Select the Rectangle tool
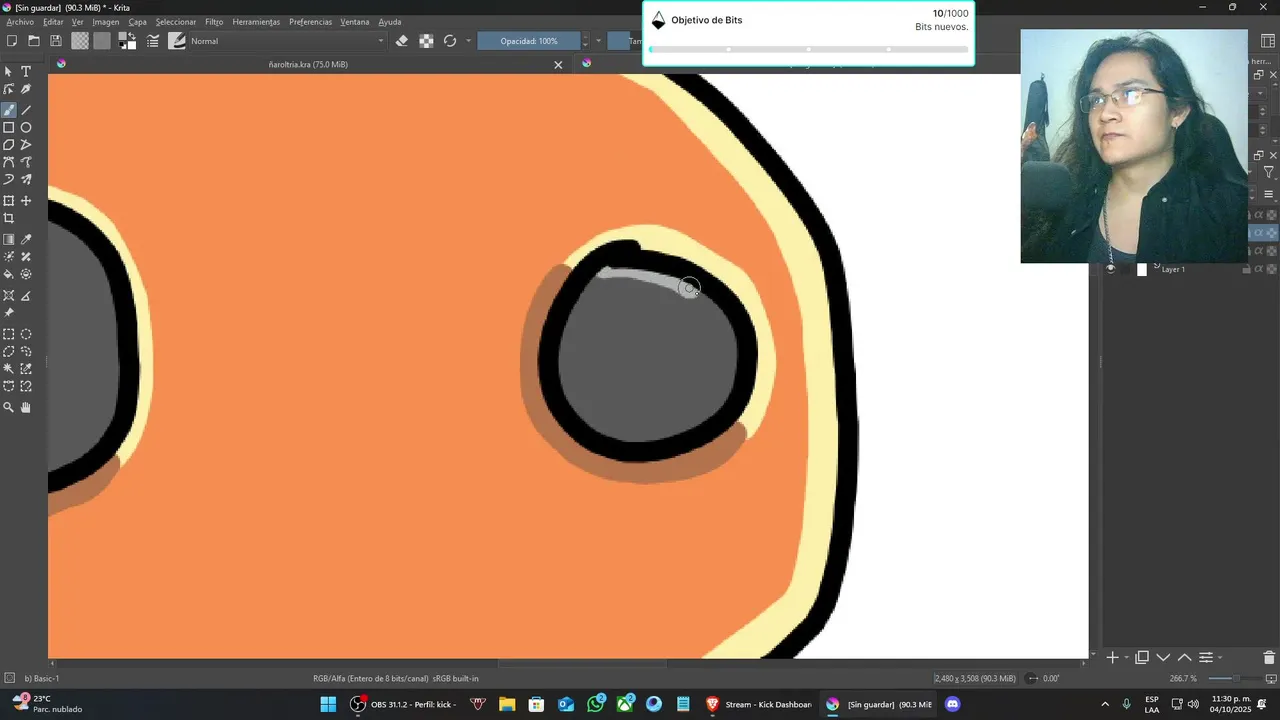The height and width of the screenshot is (720, 1280). (9, 127)
